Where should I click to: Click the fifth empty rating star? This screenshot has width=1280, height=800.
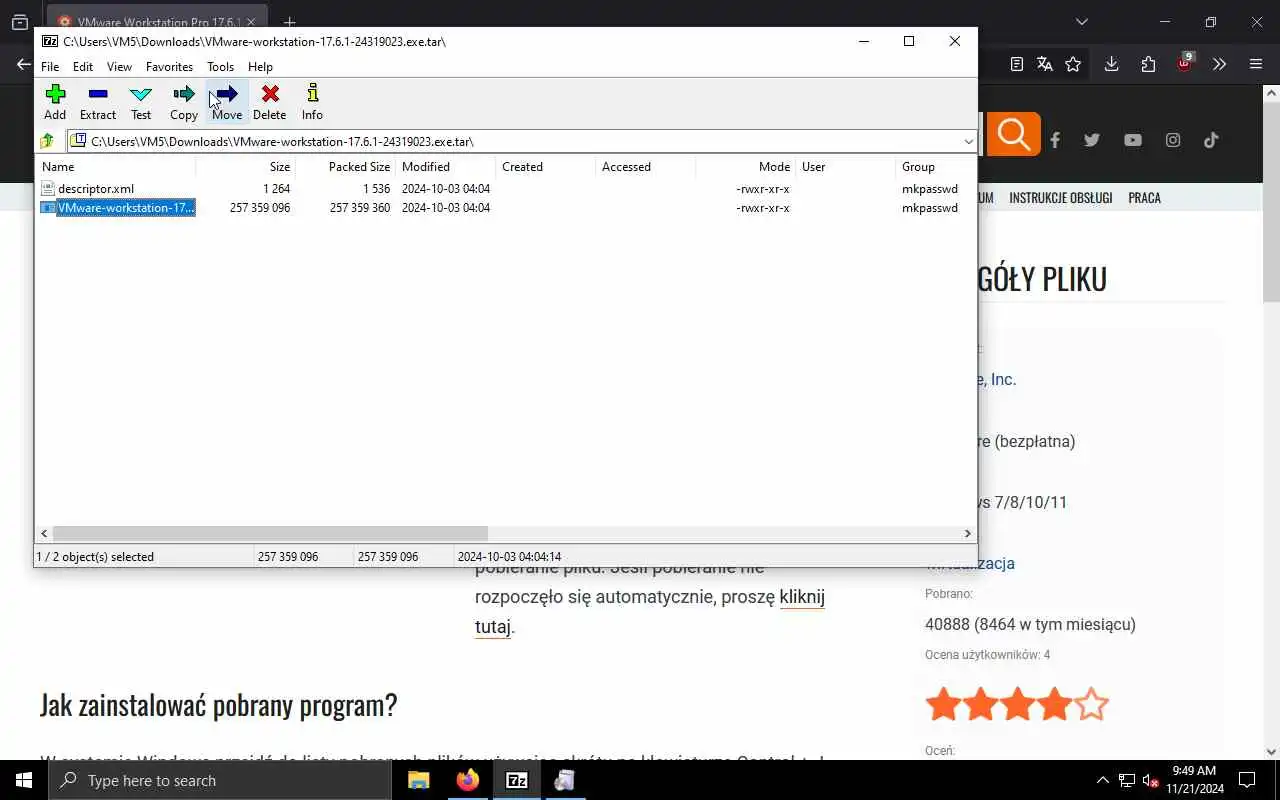click(1091, 704)
